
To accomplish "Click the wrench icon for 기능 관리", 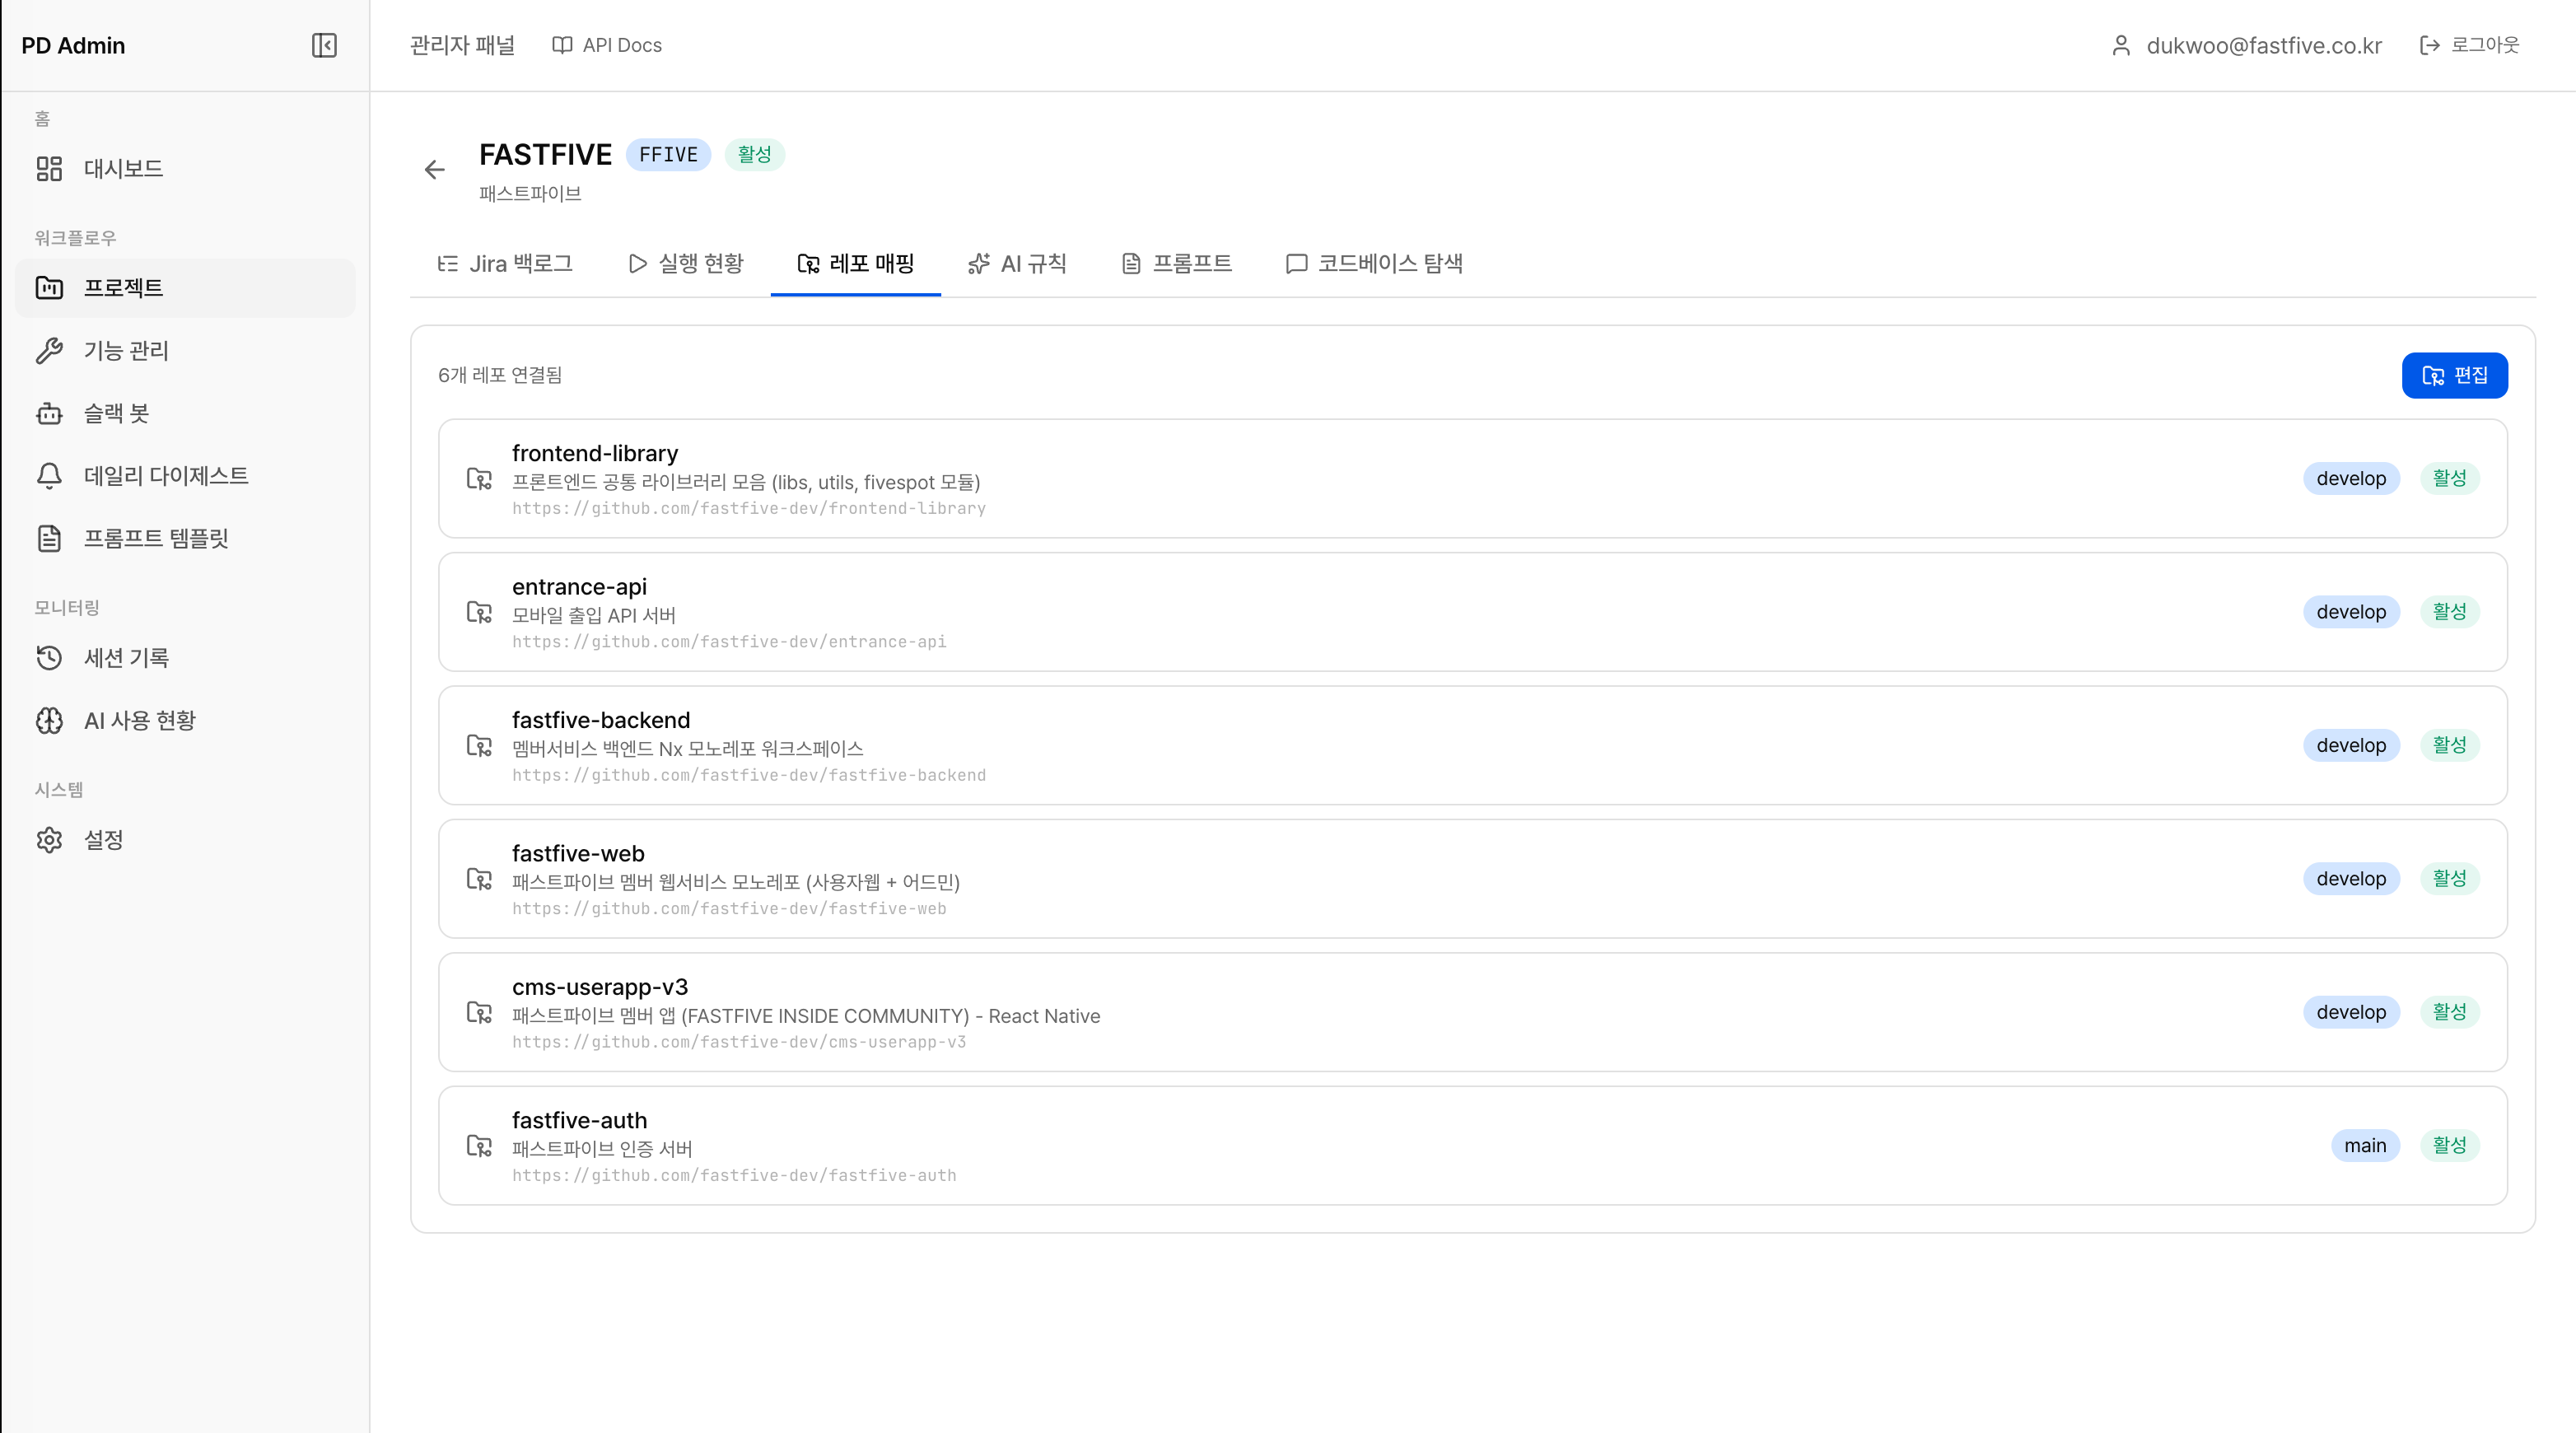I will click(49, 350).
